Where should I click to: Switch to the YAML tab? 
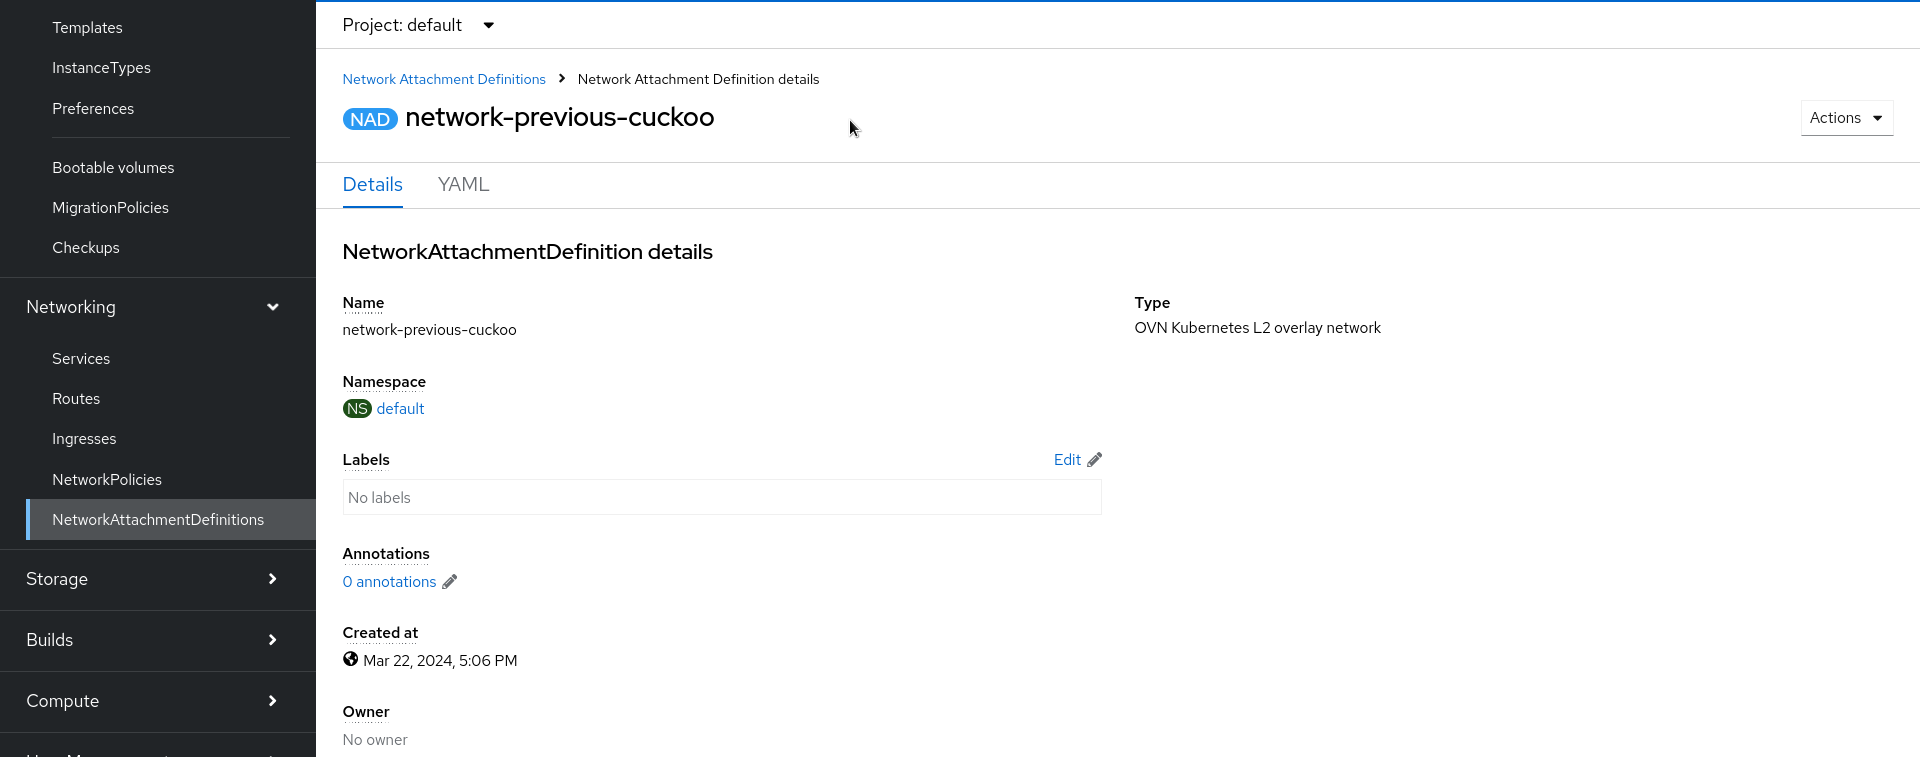(x=463, y=185)
